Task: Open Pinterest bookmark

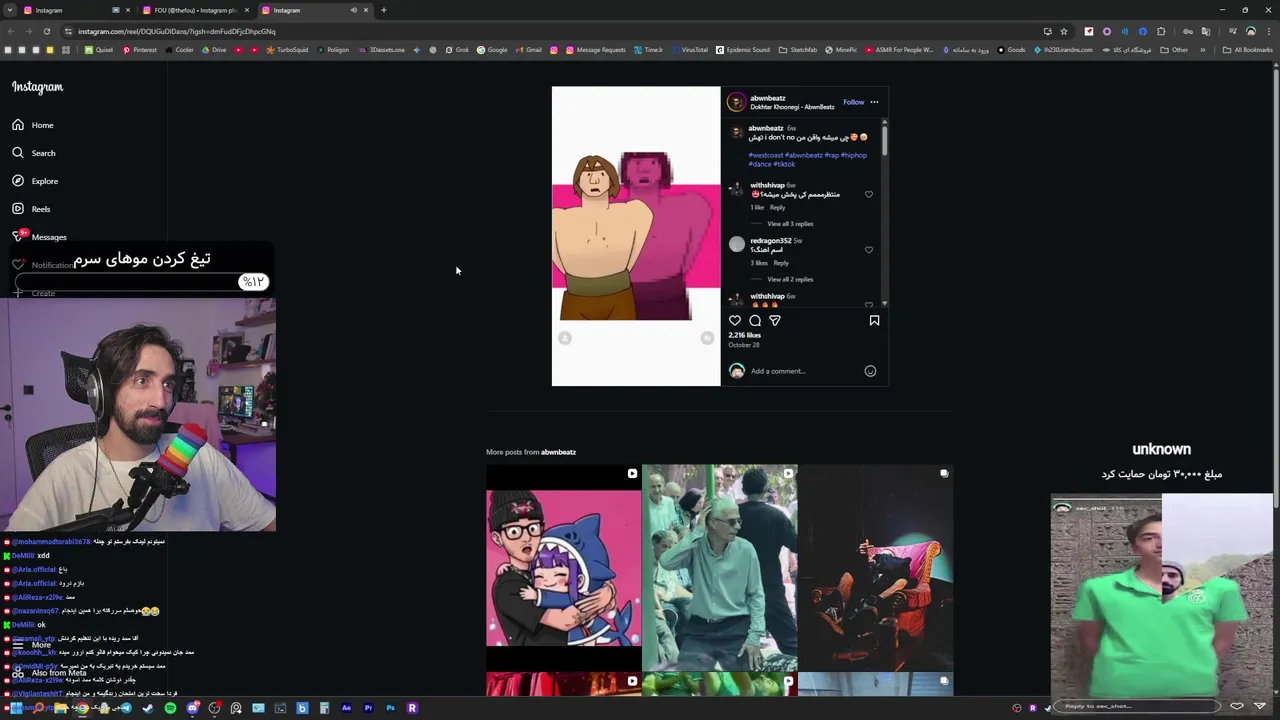Action: [140, 50]
